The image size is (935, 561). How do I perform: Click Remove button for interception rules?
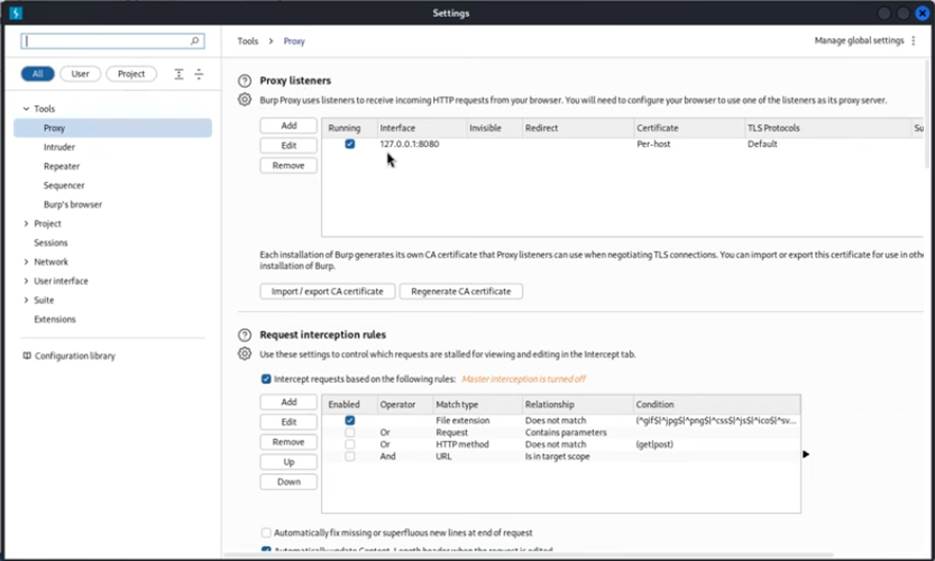coord(289,442)
